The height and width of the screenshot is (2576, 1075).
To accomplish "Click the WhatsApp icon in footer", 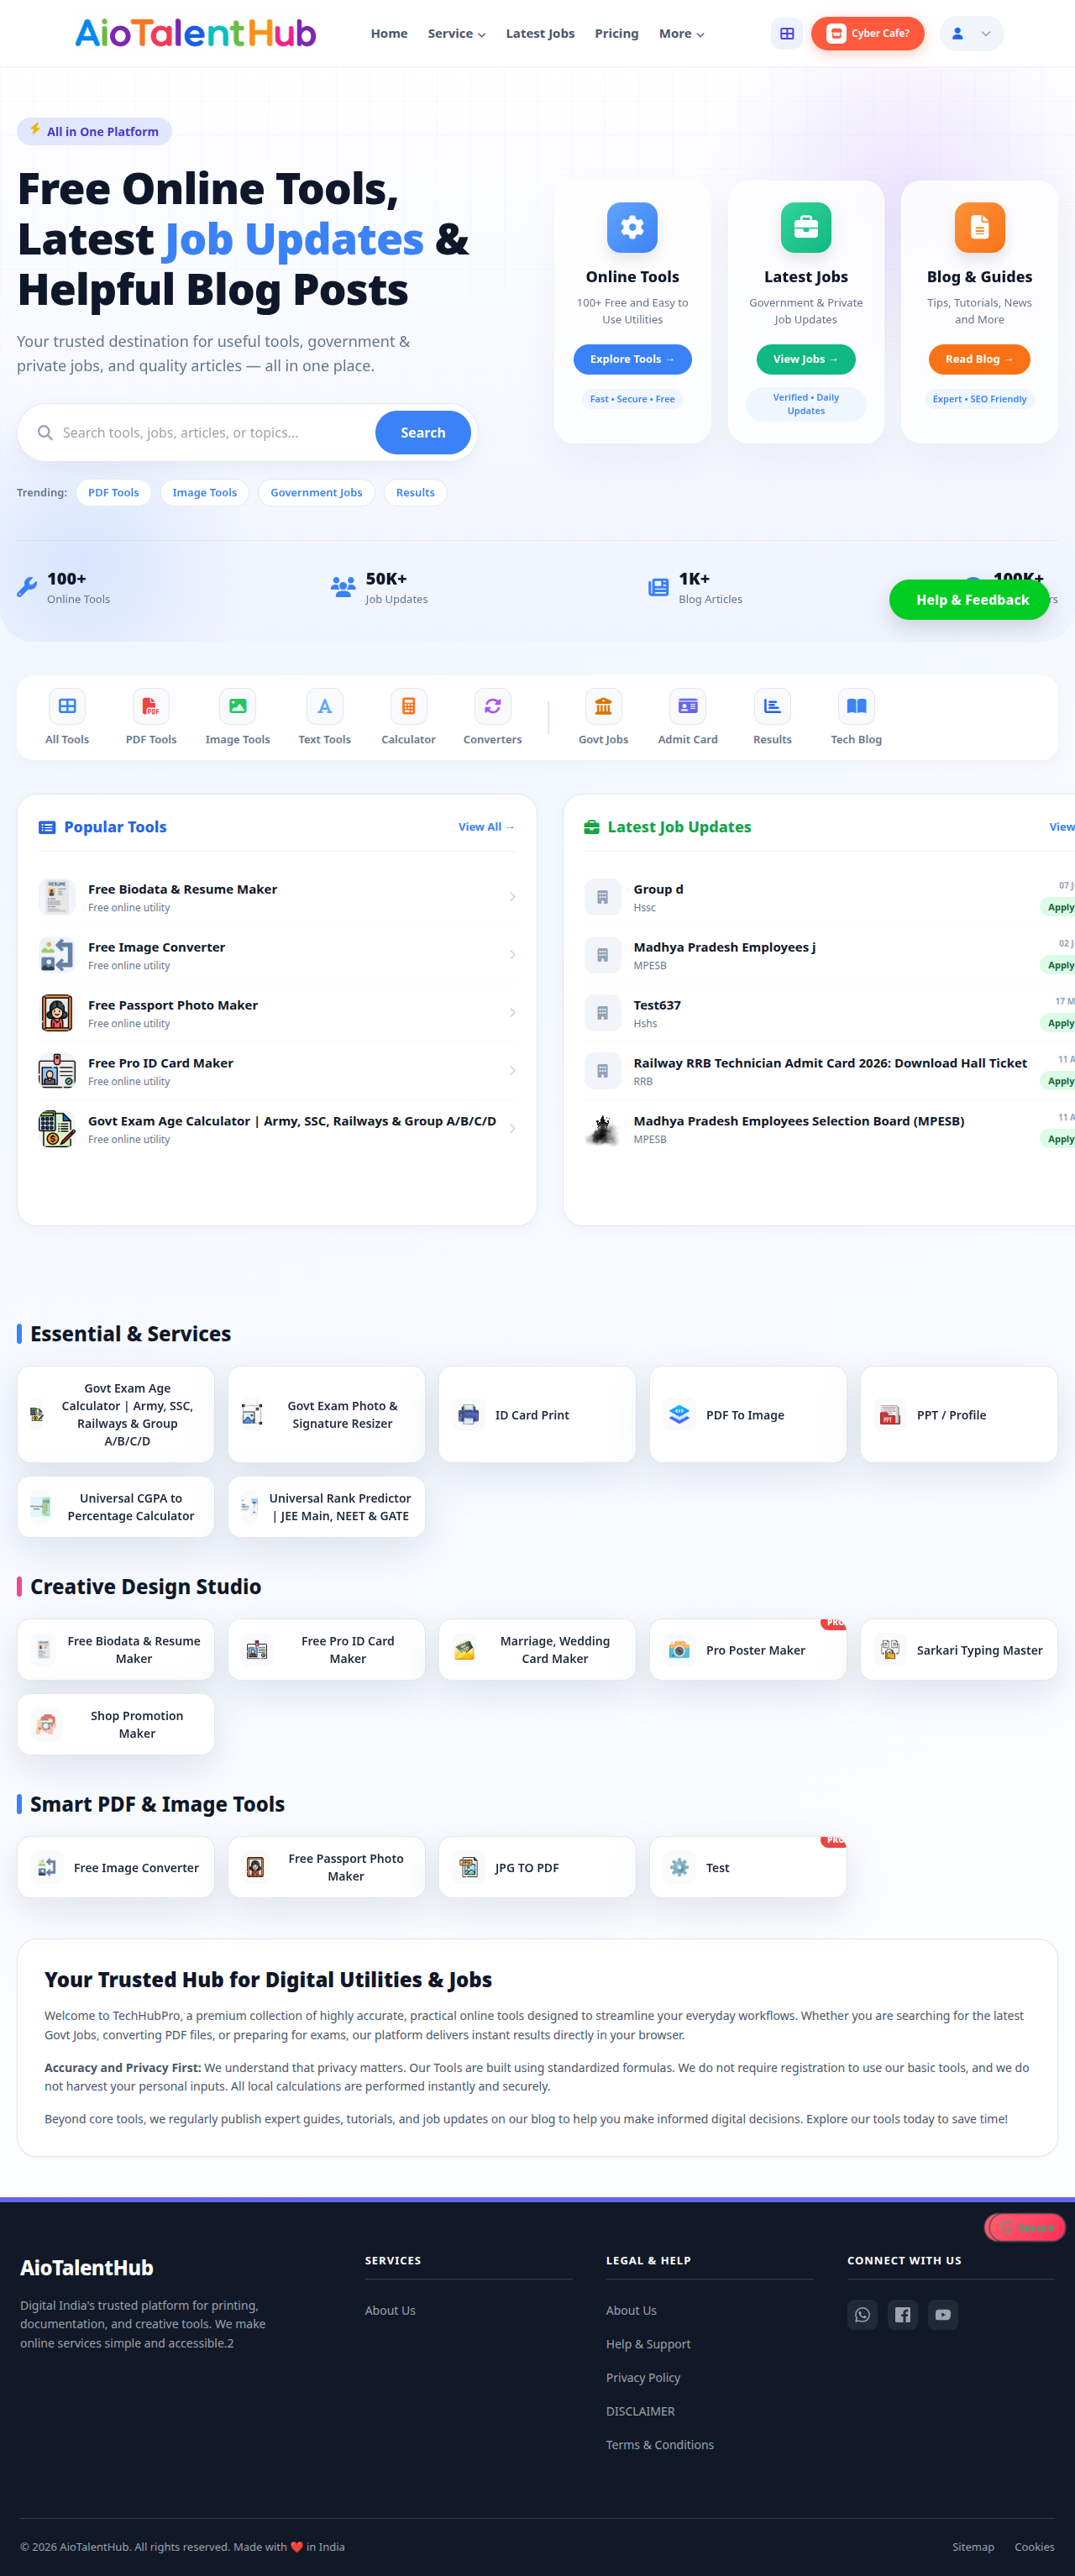I will click(x=862, y=2314).
